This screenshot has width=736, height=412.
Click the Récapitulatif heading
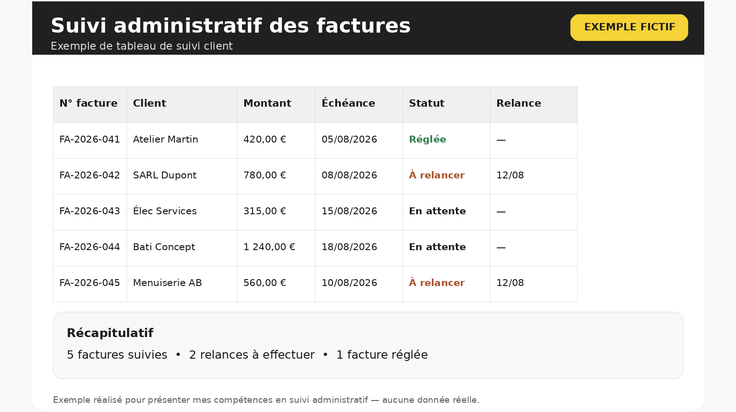click(110, 333)
